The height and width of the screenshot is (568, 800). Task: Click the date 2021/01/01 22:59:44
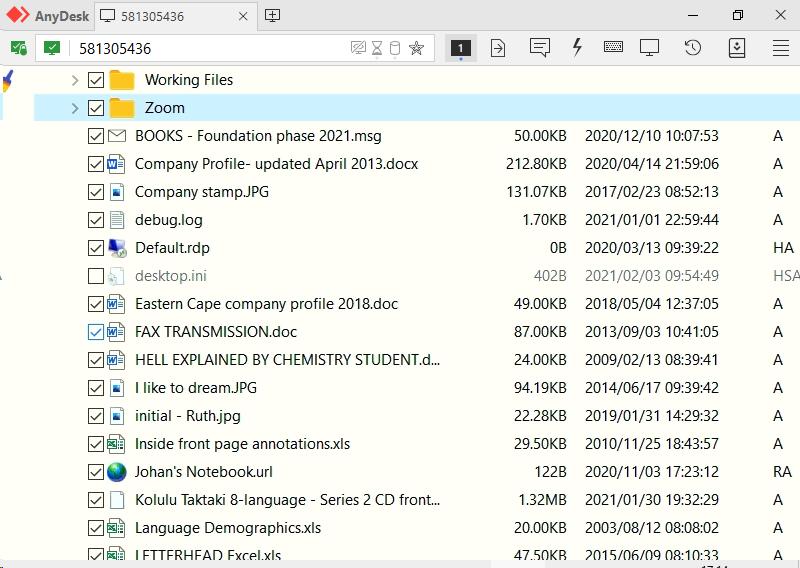coord(652,220)
